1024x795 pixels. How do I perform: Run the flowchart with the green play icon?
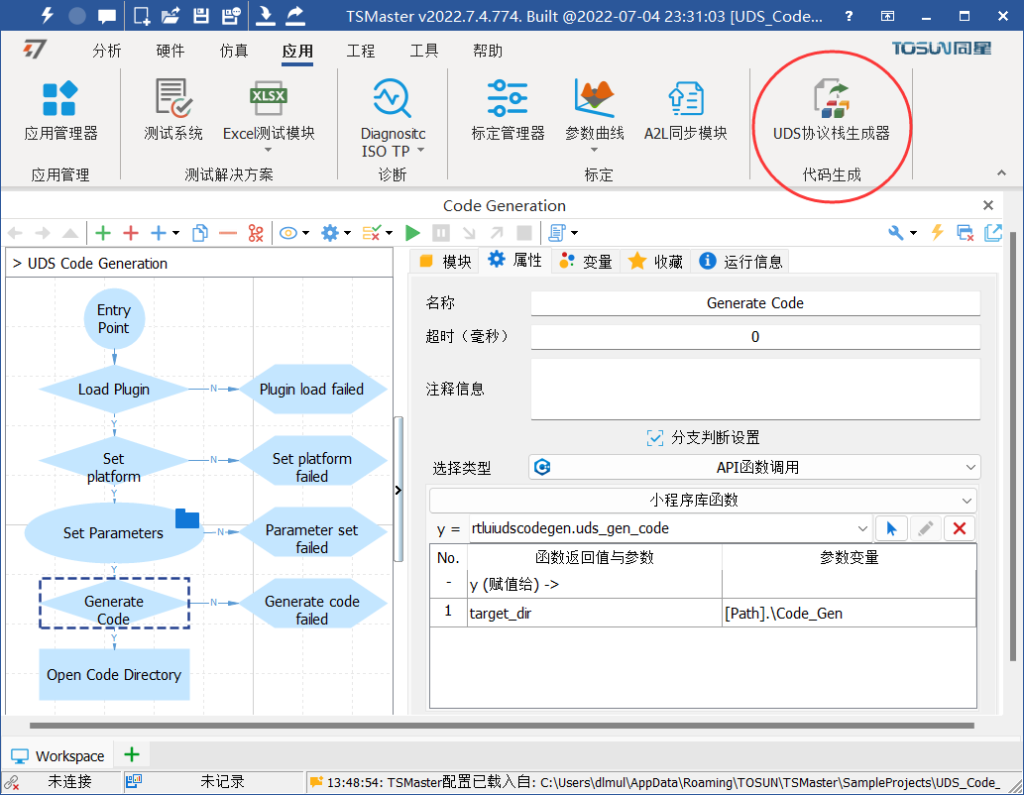tap(413, 232)
